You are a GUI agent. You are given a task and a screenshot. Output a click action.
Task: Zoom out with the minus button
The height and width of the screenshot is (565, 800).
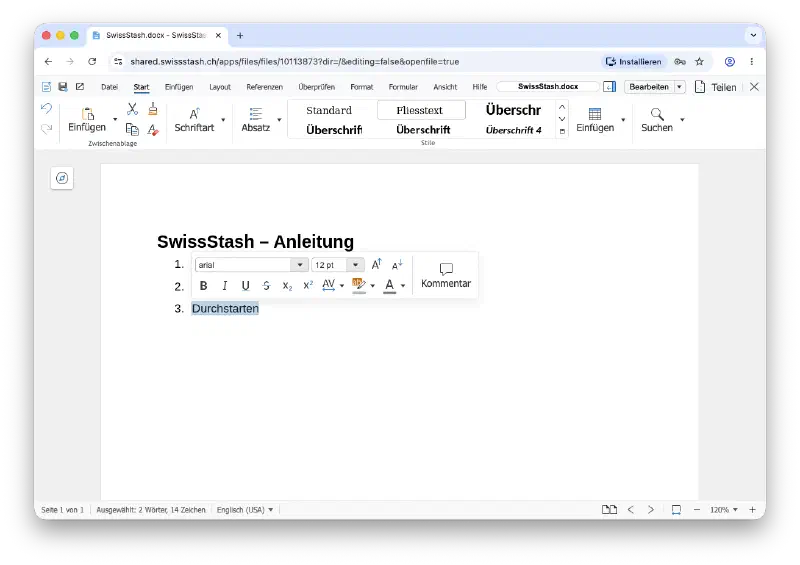click(x=696, y=509)
